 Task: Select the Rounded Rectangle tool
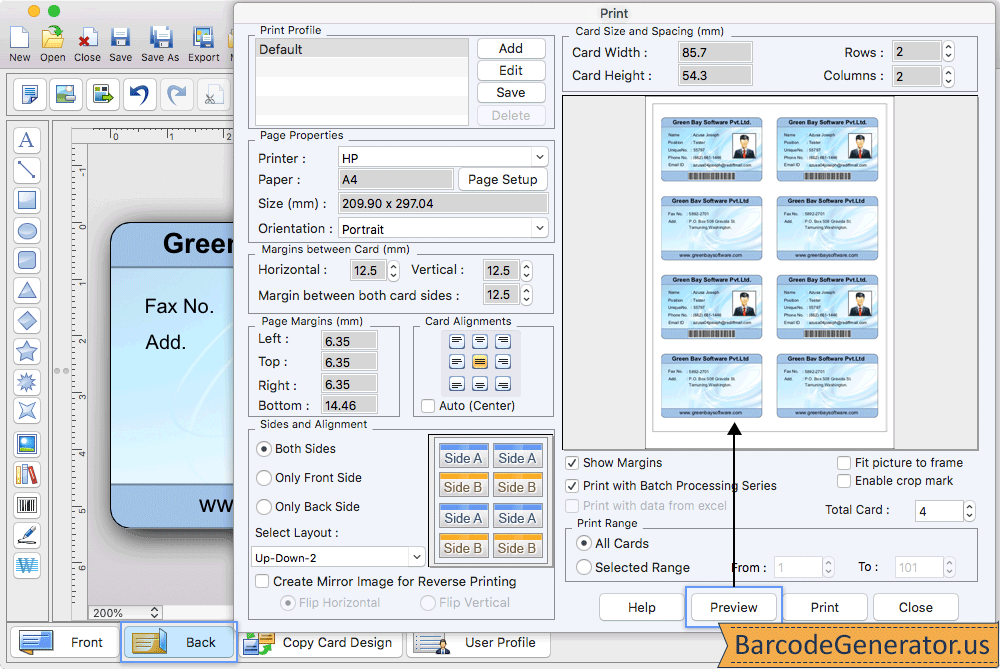pos(27,260)
